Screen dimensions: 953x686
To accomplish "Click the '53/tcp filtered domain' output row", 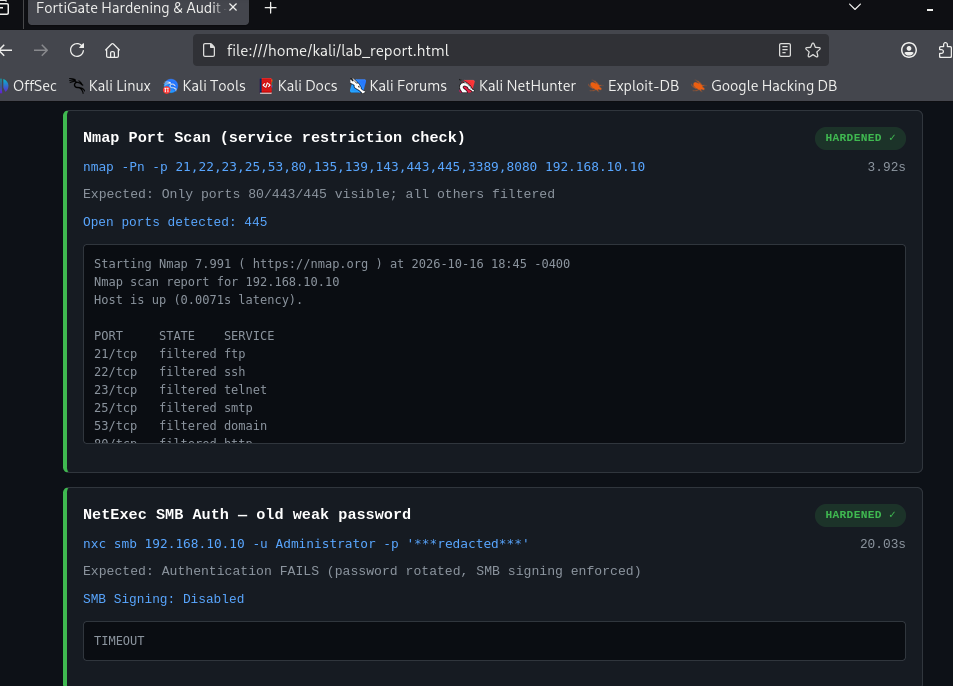I will coord(181,426).
